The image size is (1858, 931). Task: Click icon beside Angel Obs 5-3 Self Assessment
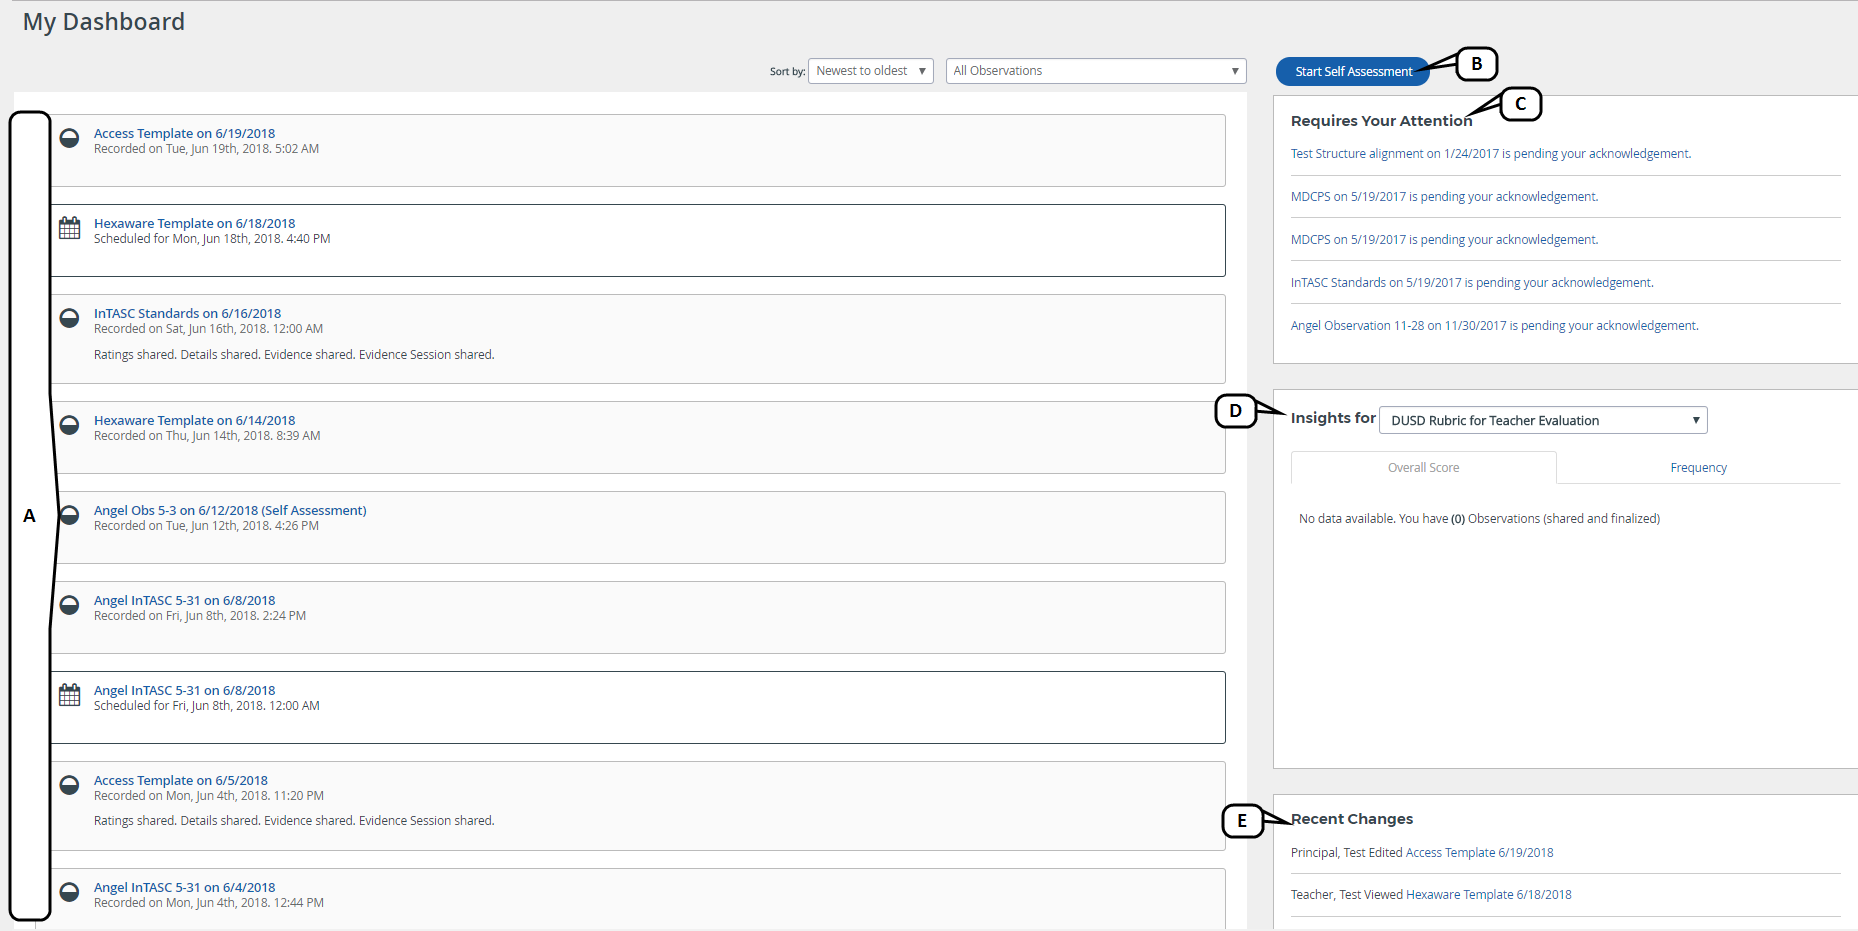click(69, 515)
